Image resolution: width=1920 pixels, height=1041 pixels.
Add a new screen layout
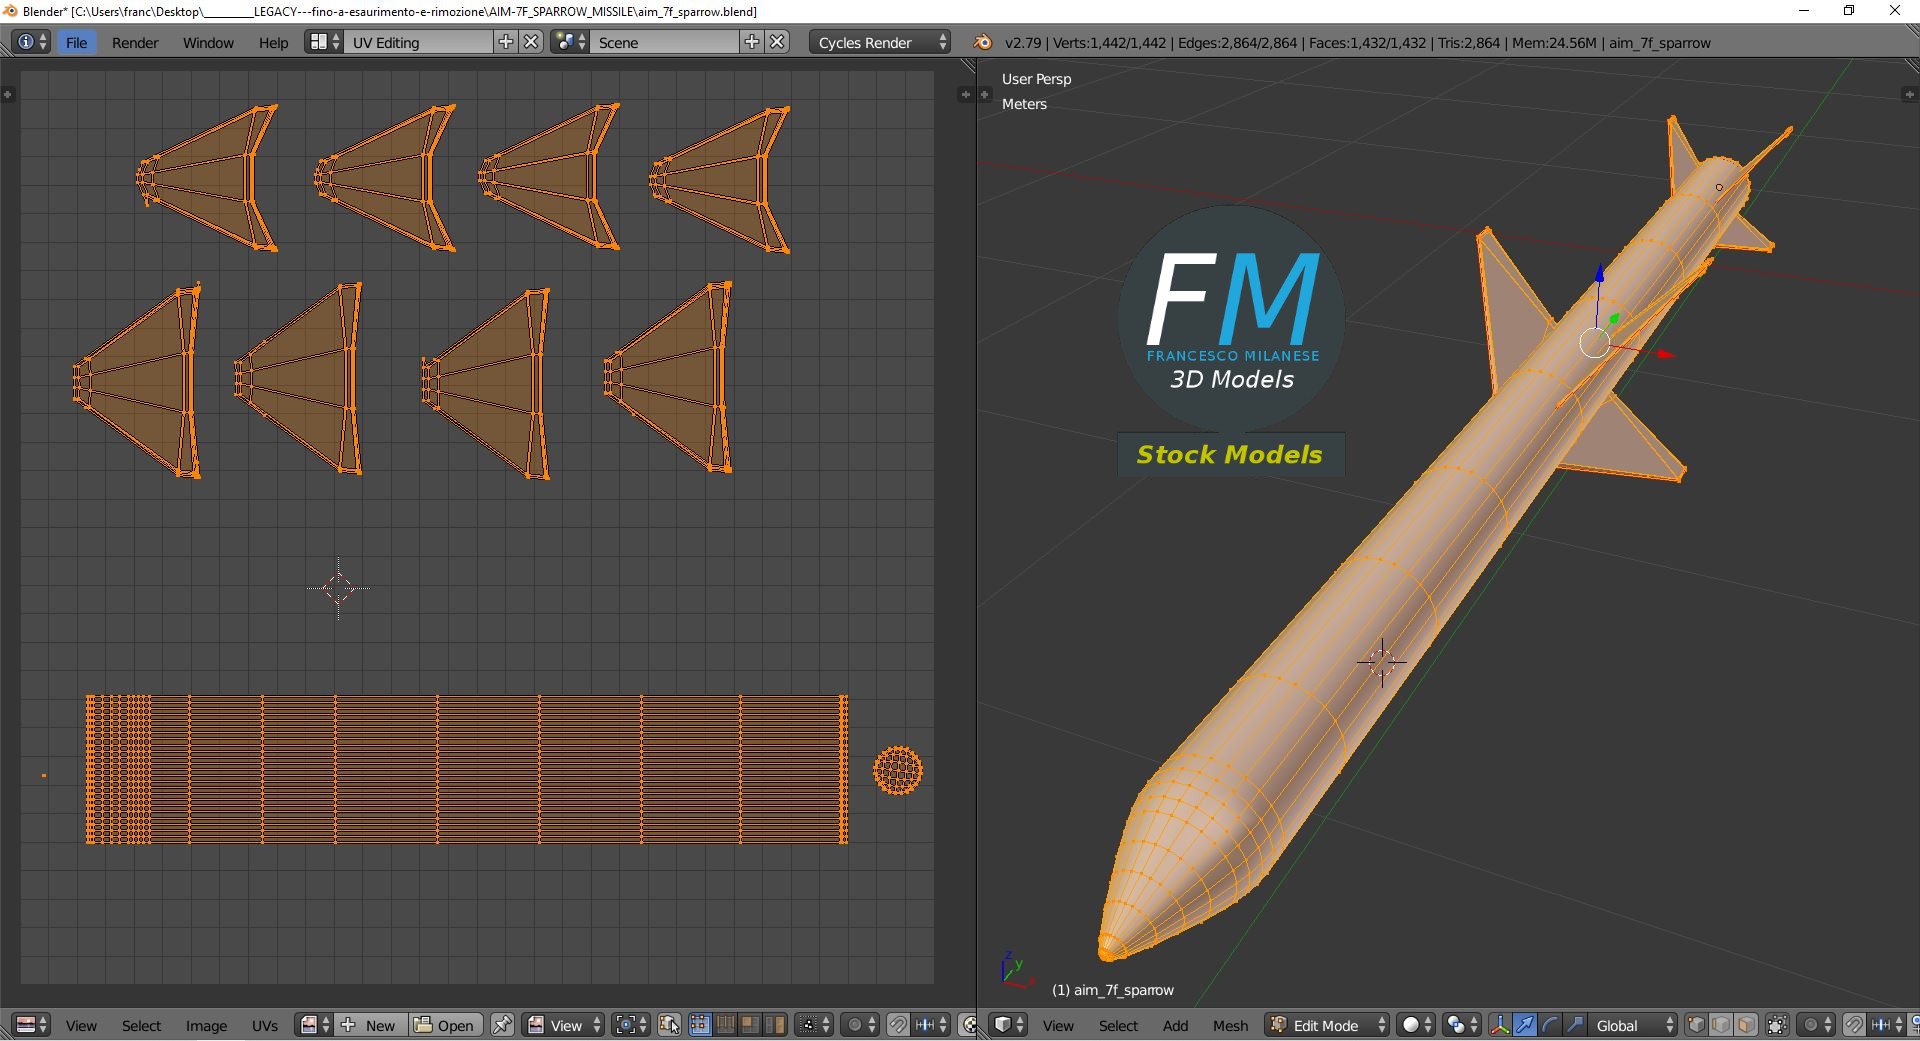coord(506,42)
